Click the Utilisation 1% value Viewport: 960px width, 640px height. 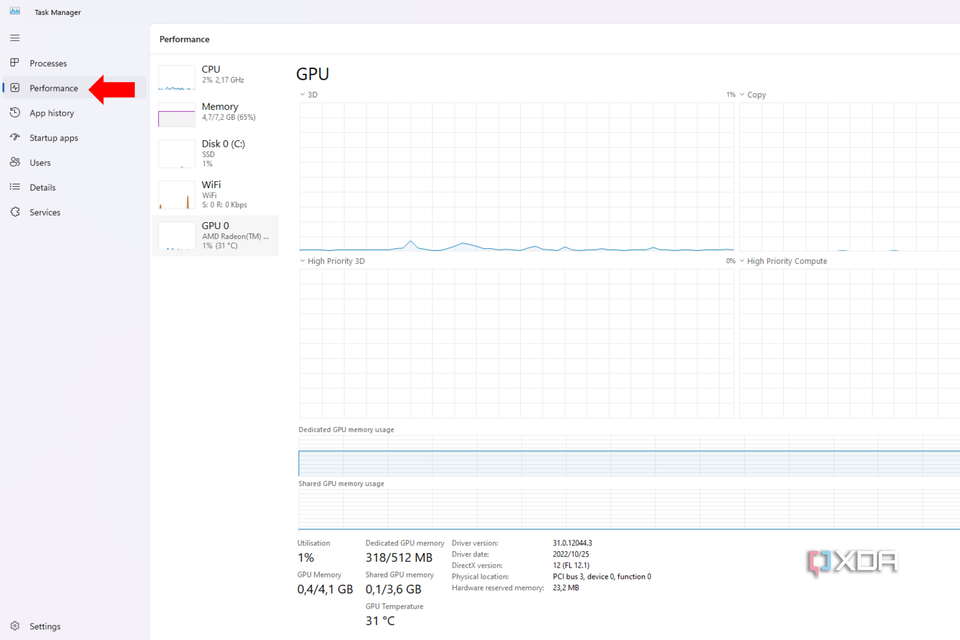click(x=306, y=557)
